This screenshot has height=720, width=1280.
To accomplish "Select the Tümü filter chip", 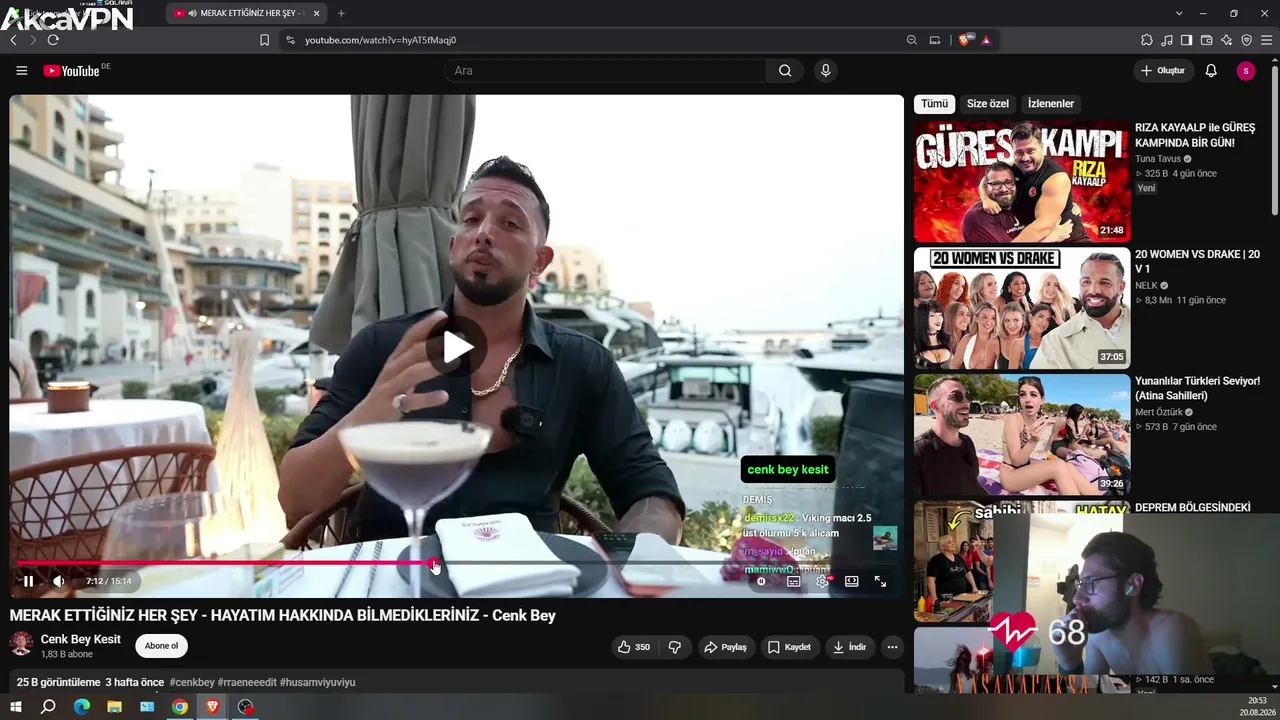I will [x=934, y=104].
